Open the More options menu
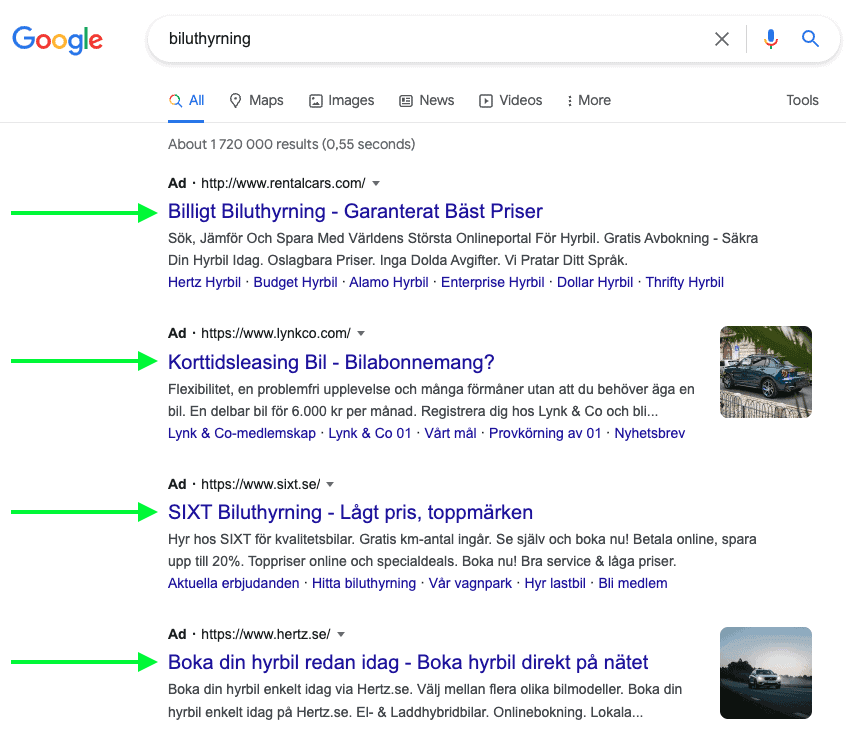 589,100
